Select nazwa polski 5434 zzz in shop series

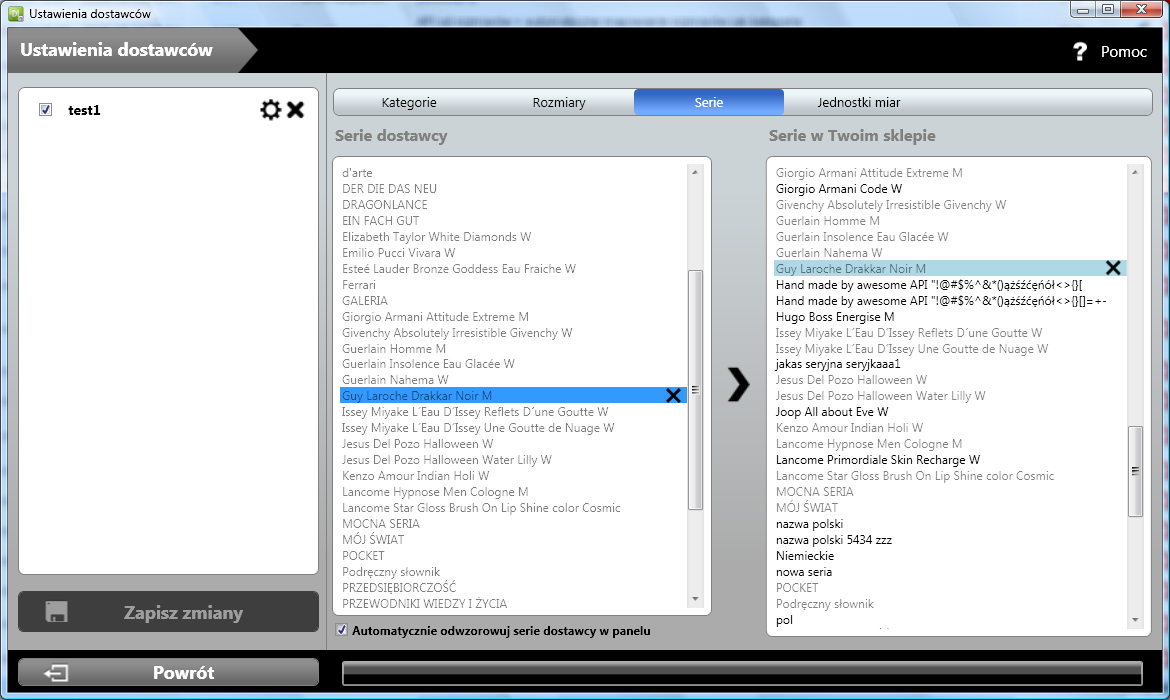pyautogui.click(x=950, y=540)
